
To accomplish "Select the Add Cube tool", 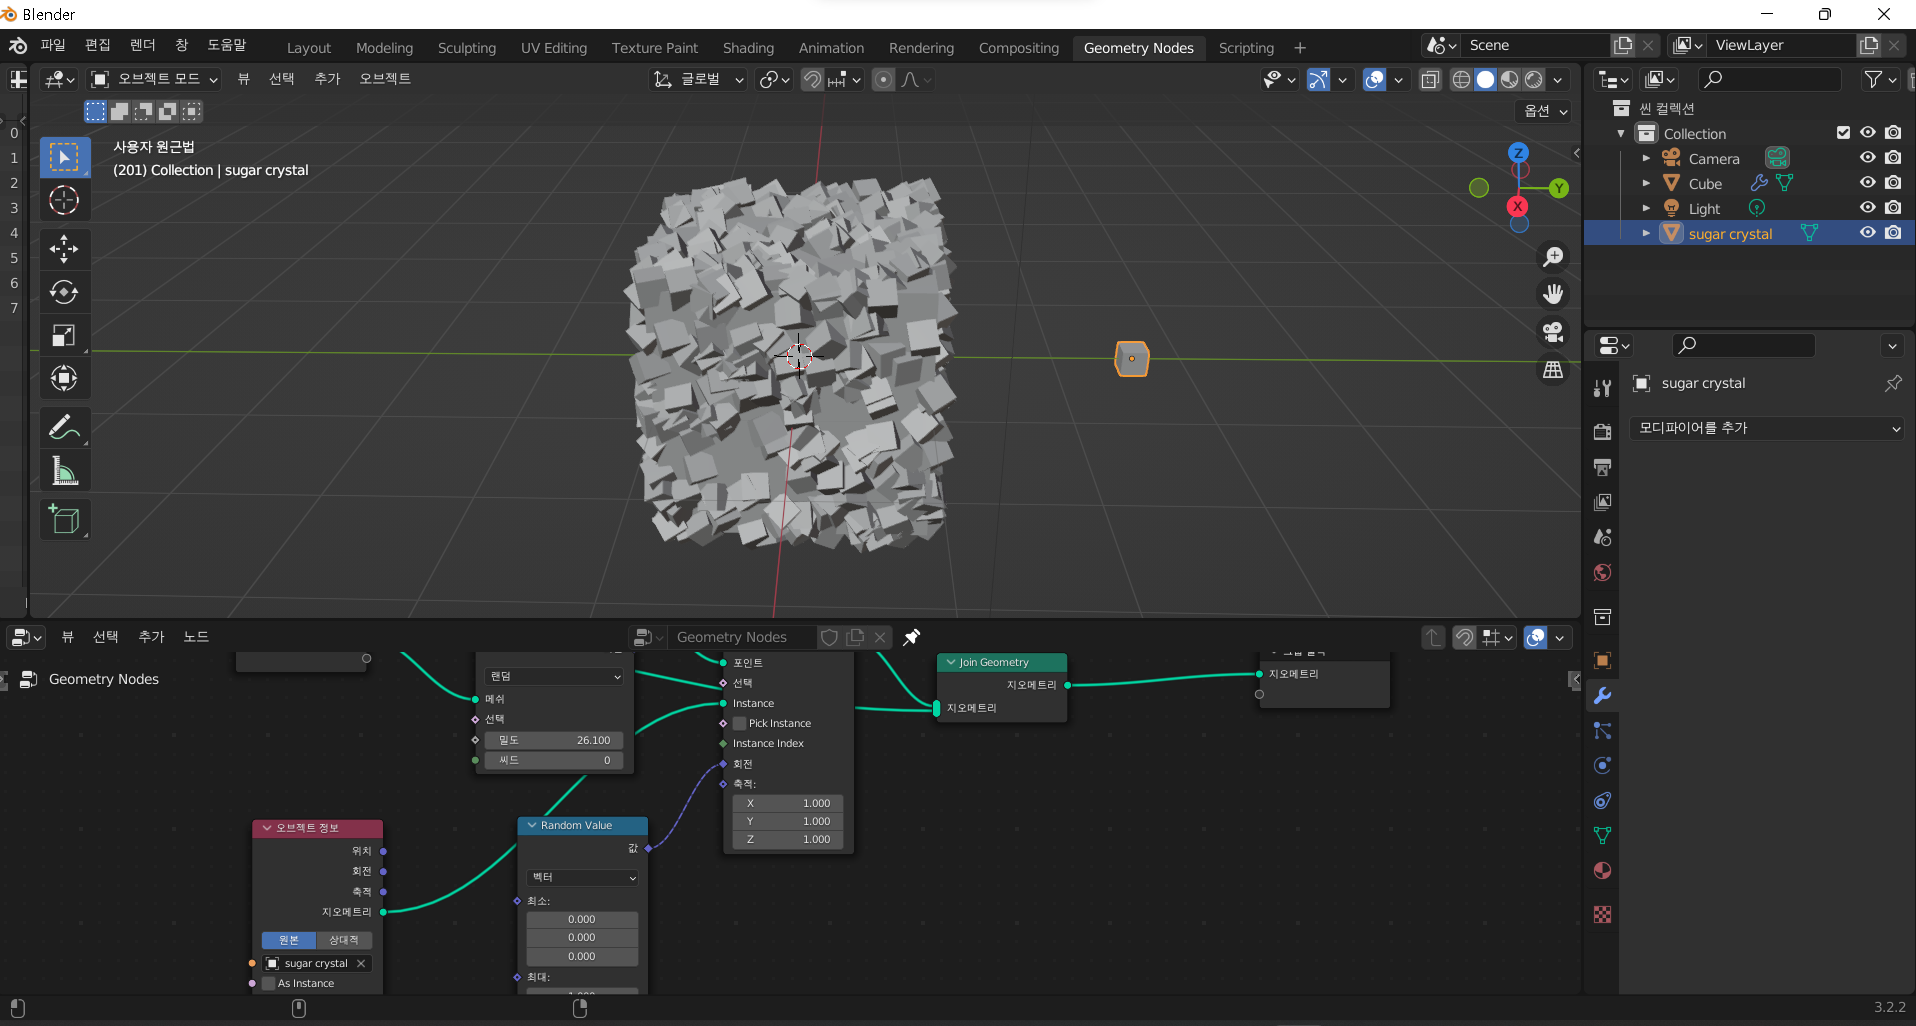I will tap(65, 519).
